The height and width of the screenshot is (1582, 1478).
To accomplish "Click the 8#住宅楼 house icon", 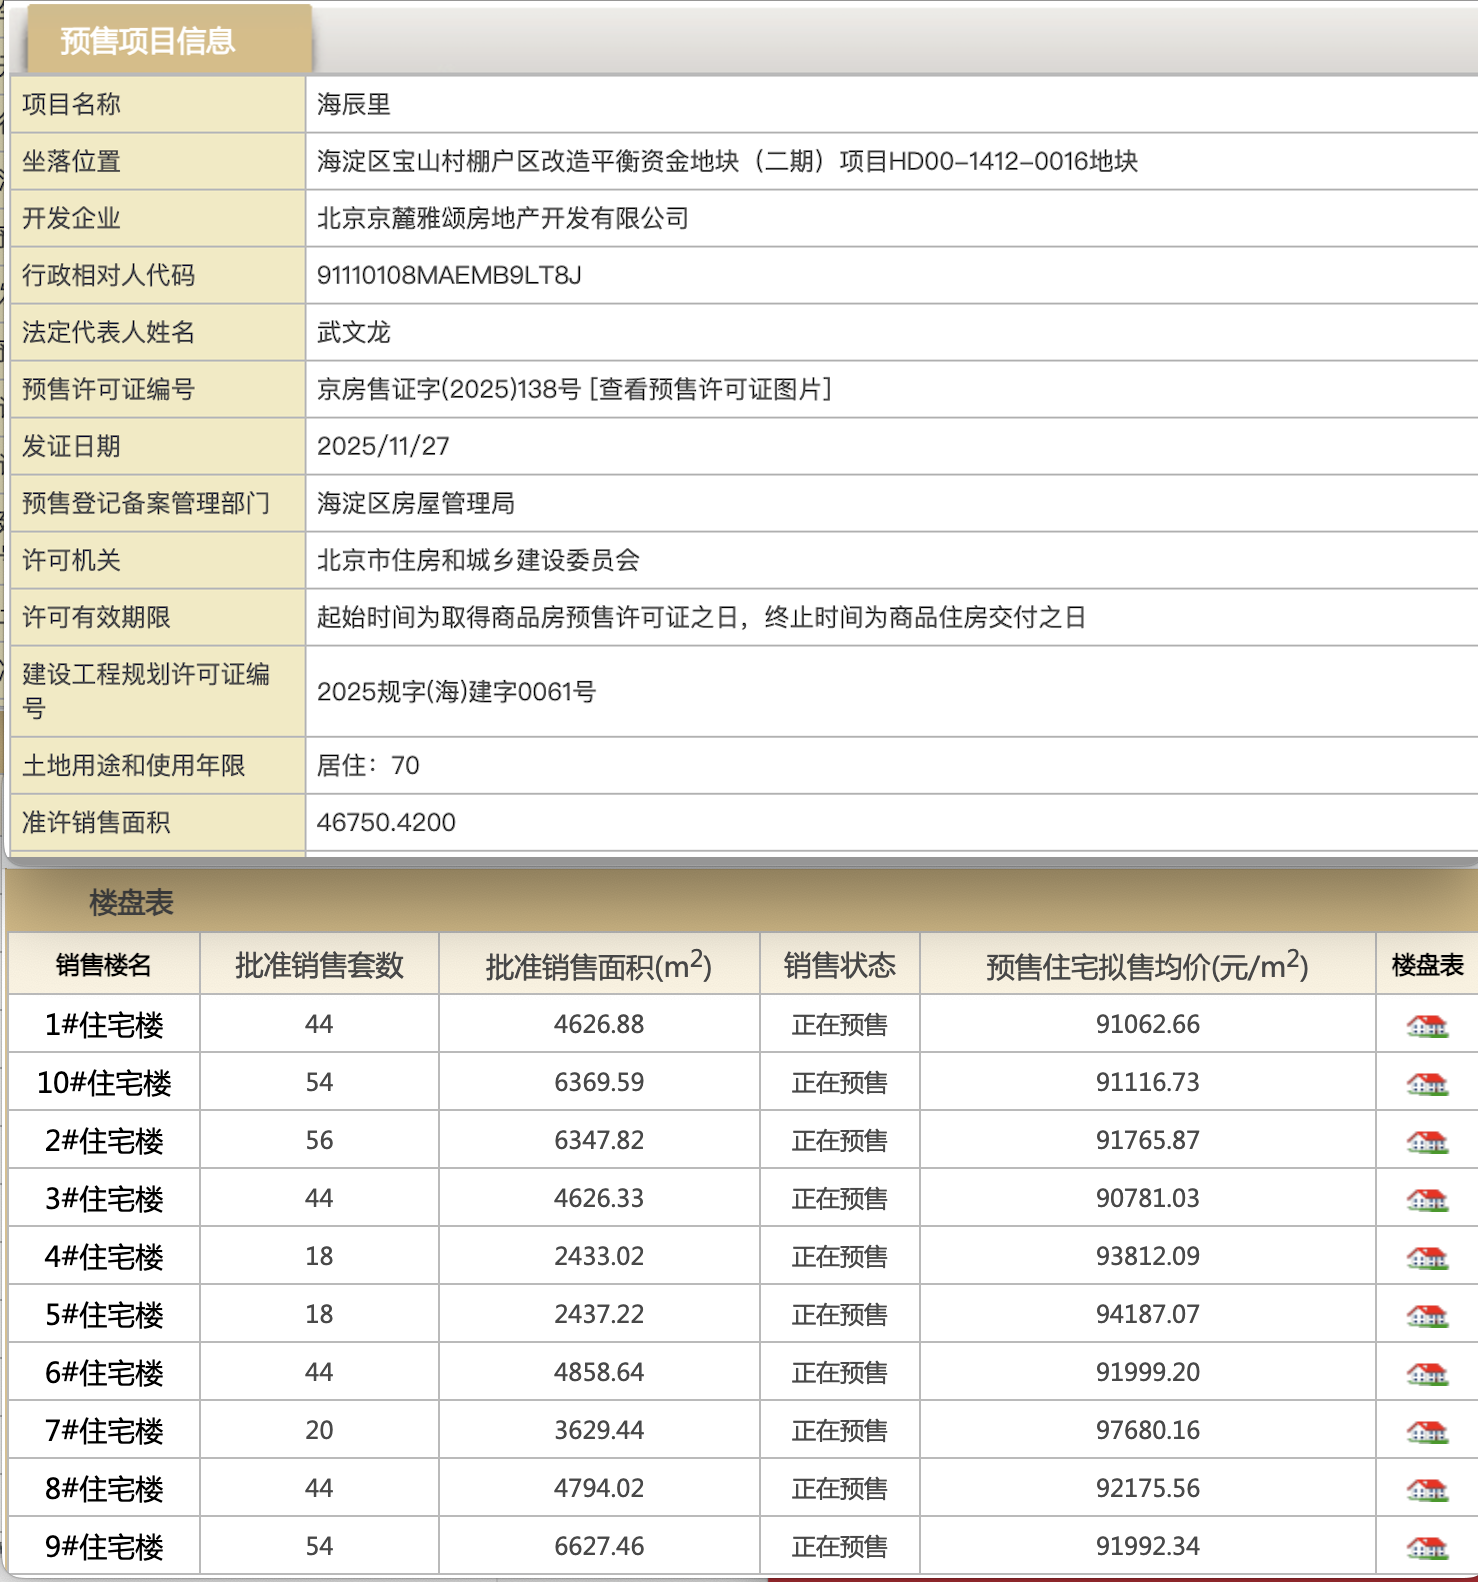I will tap(1427, 1489).
